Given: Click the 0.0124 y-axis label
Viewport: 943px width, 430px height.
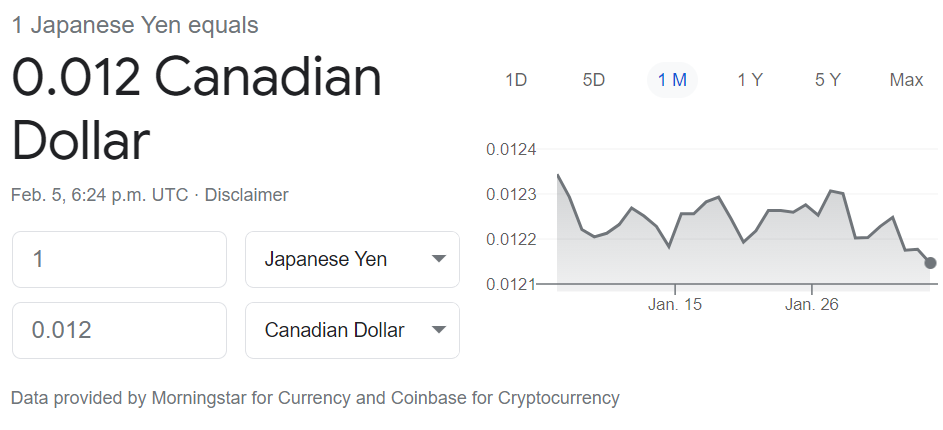Looking at the screenshot, I should pyautogui.click(x=511, y=150).
